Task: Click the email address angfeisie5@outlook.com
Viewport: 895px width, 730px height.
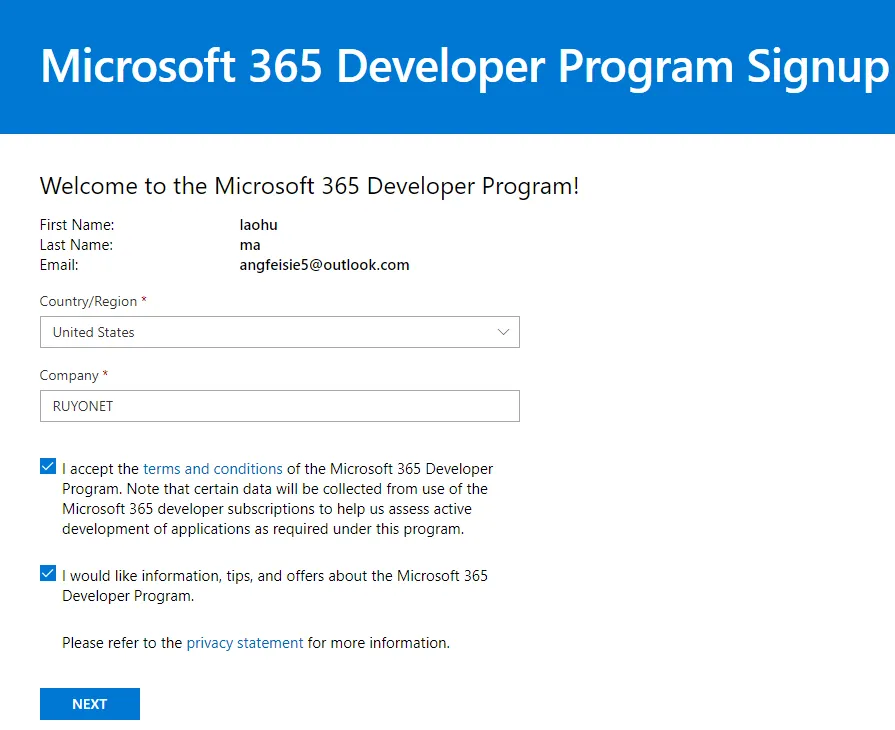Action: tap(325, 265)
